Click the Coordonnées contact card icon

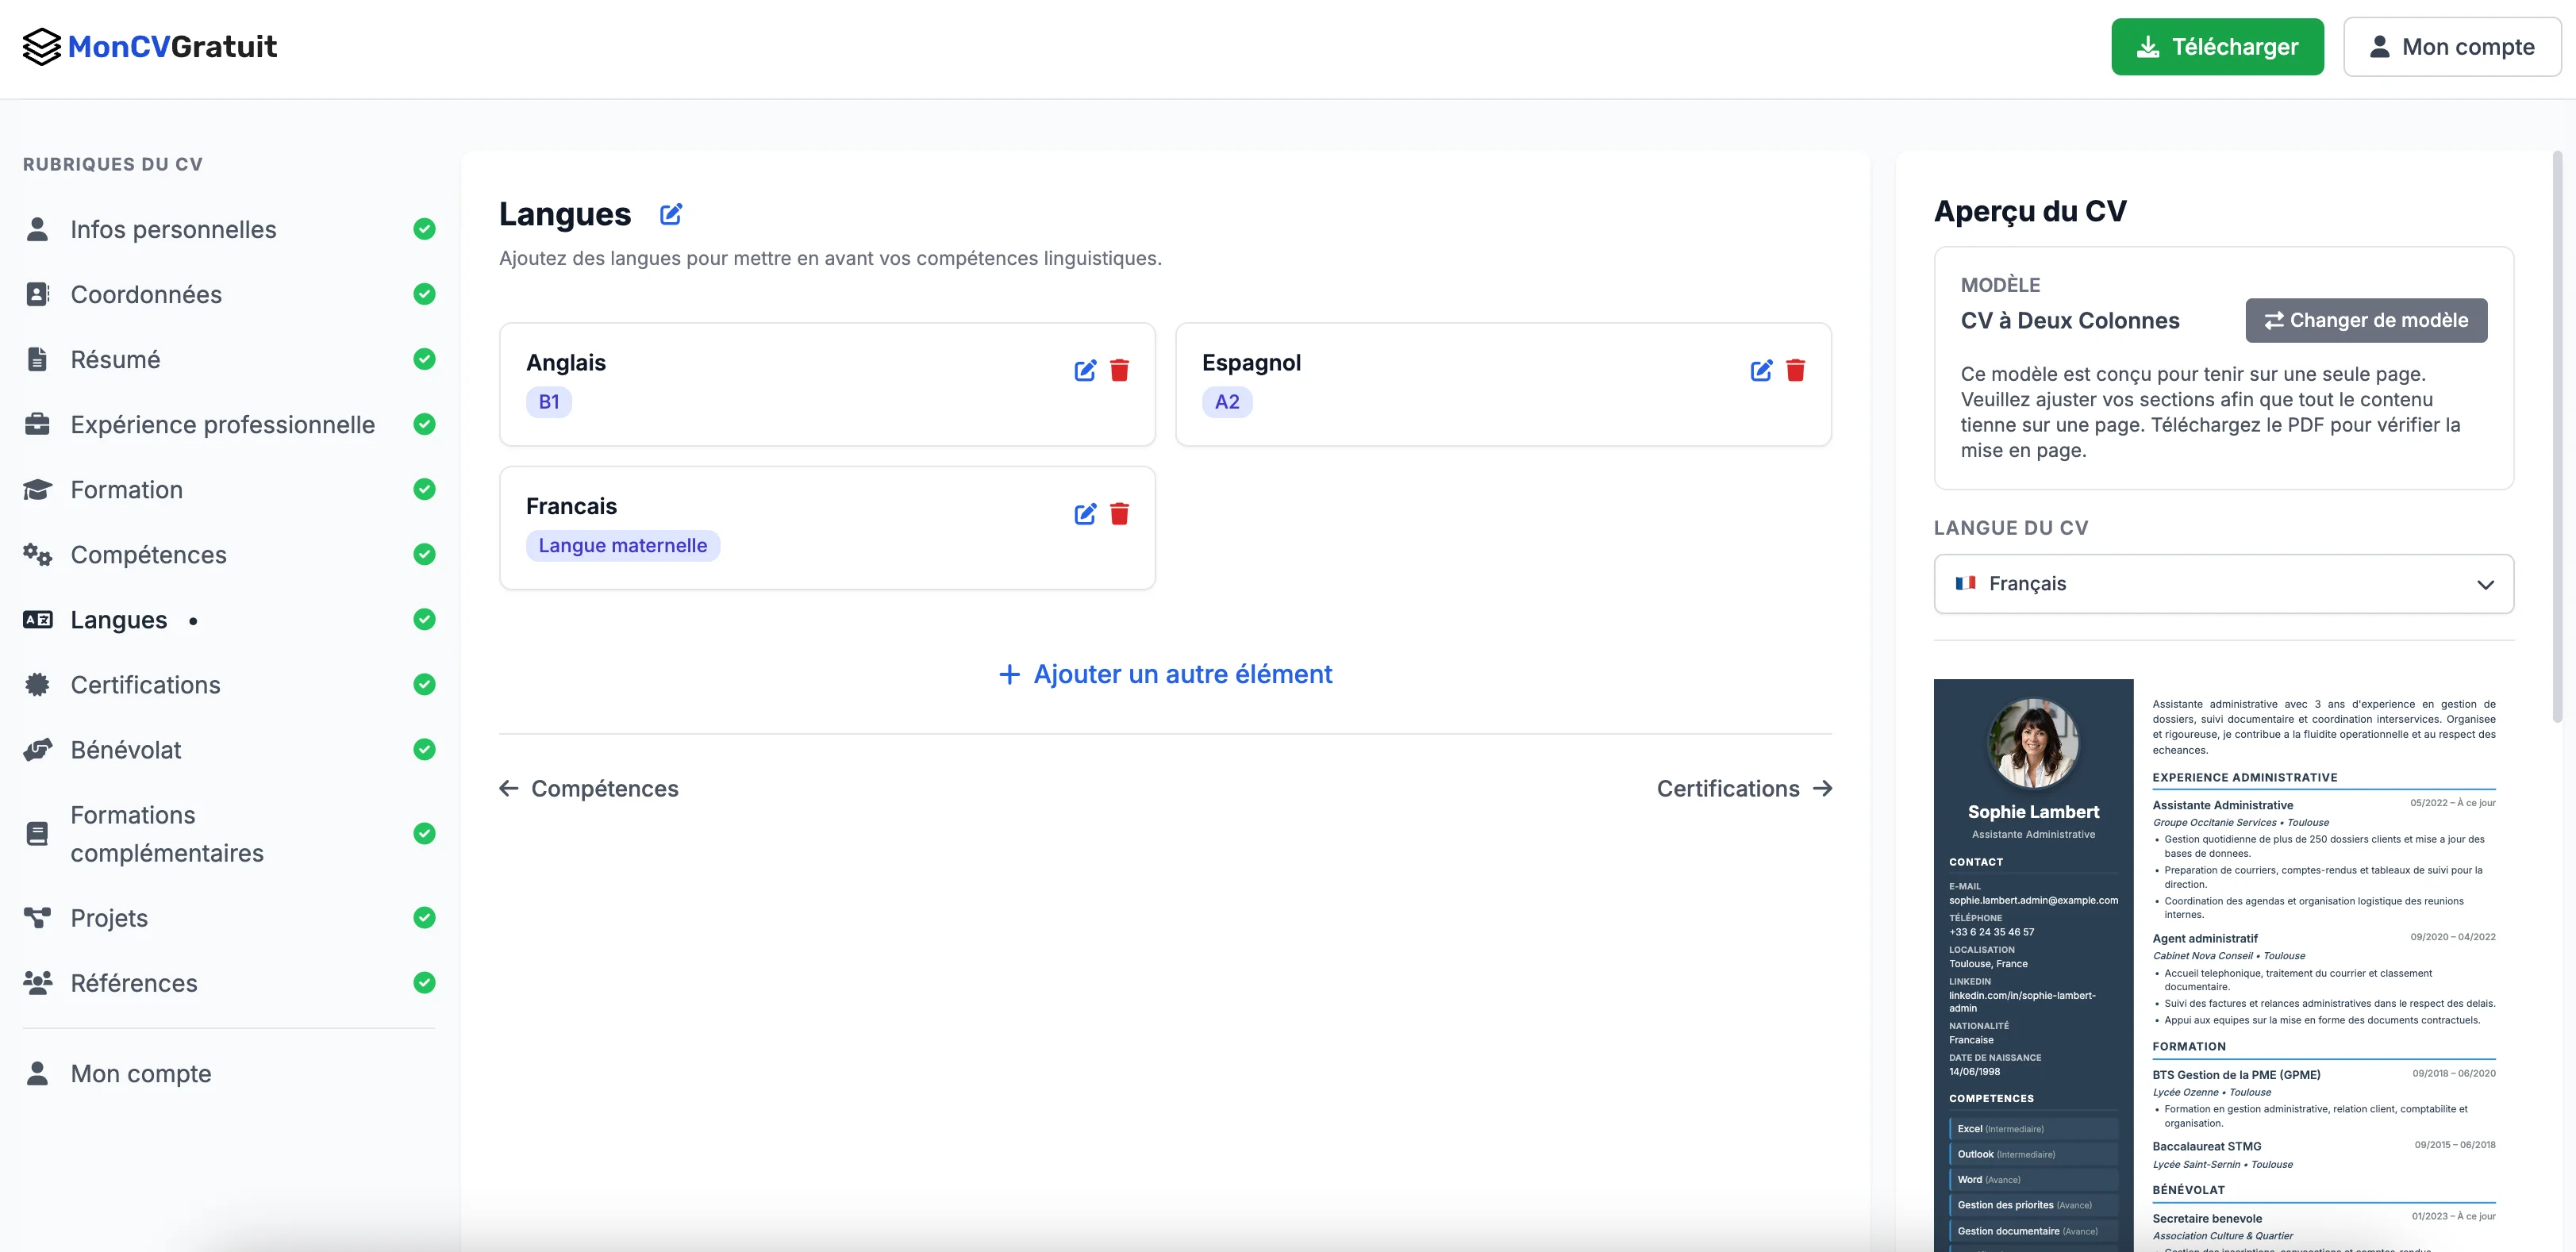point(37,293)
